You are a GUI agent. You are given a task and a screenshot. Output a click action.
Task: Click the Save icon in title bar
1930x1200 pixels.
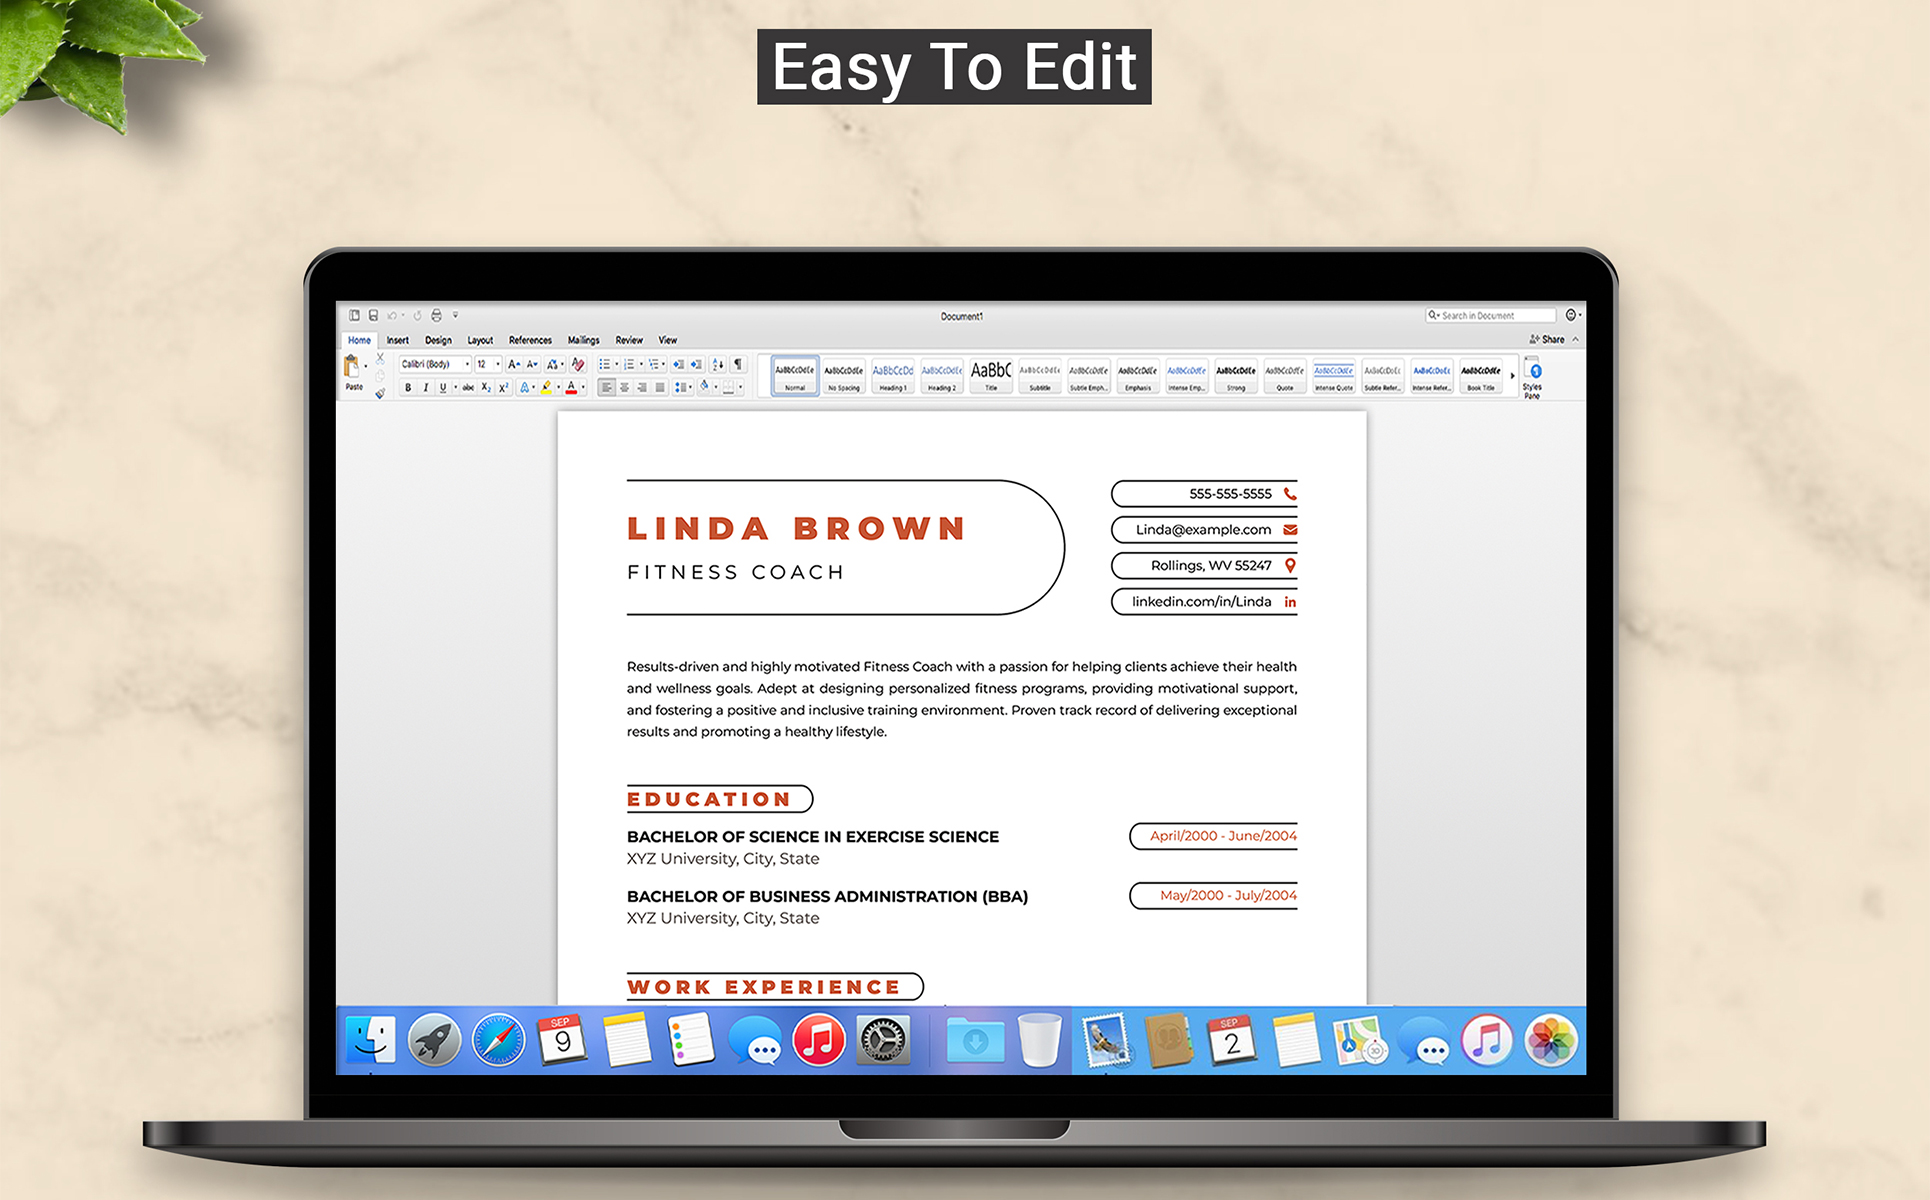click(373, 315)
